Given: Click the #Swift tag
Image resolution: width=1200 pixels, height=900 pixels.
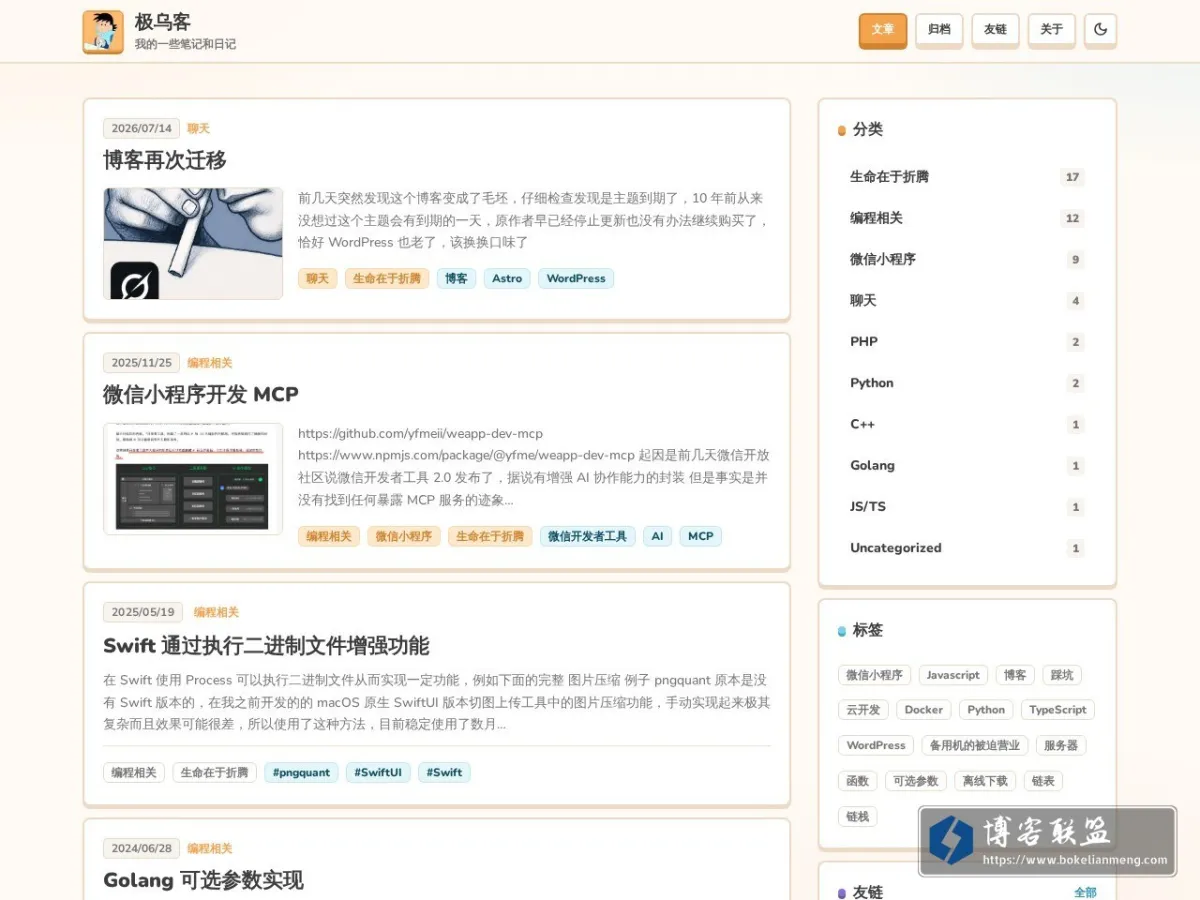Looking at the screenshot, I should (x=444, y=773).
